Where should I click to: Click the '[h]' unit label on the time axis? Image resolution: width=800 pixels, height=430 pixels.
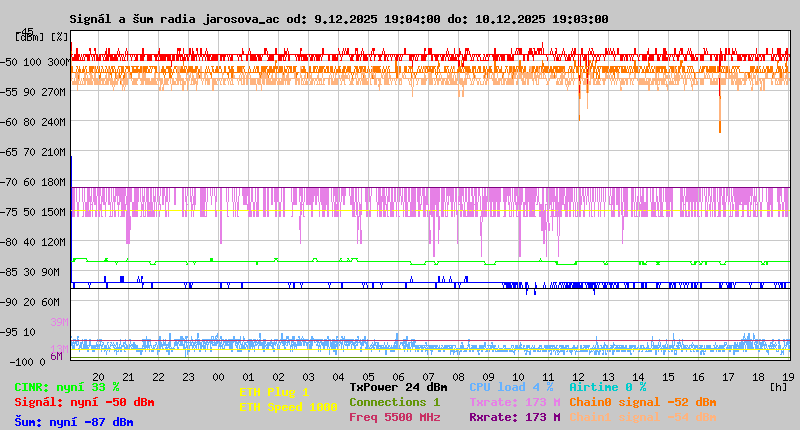click(x=779, y=385)
